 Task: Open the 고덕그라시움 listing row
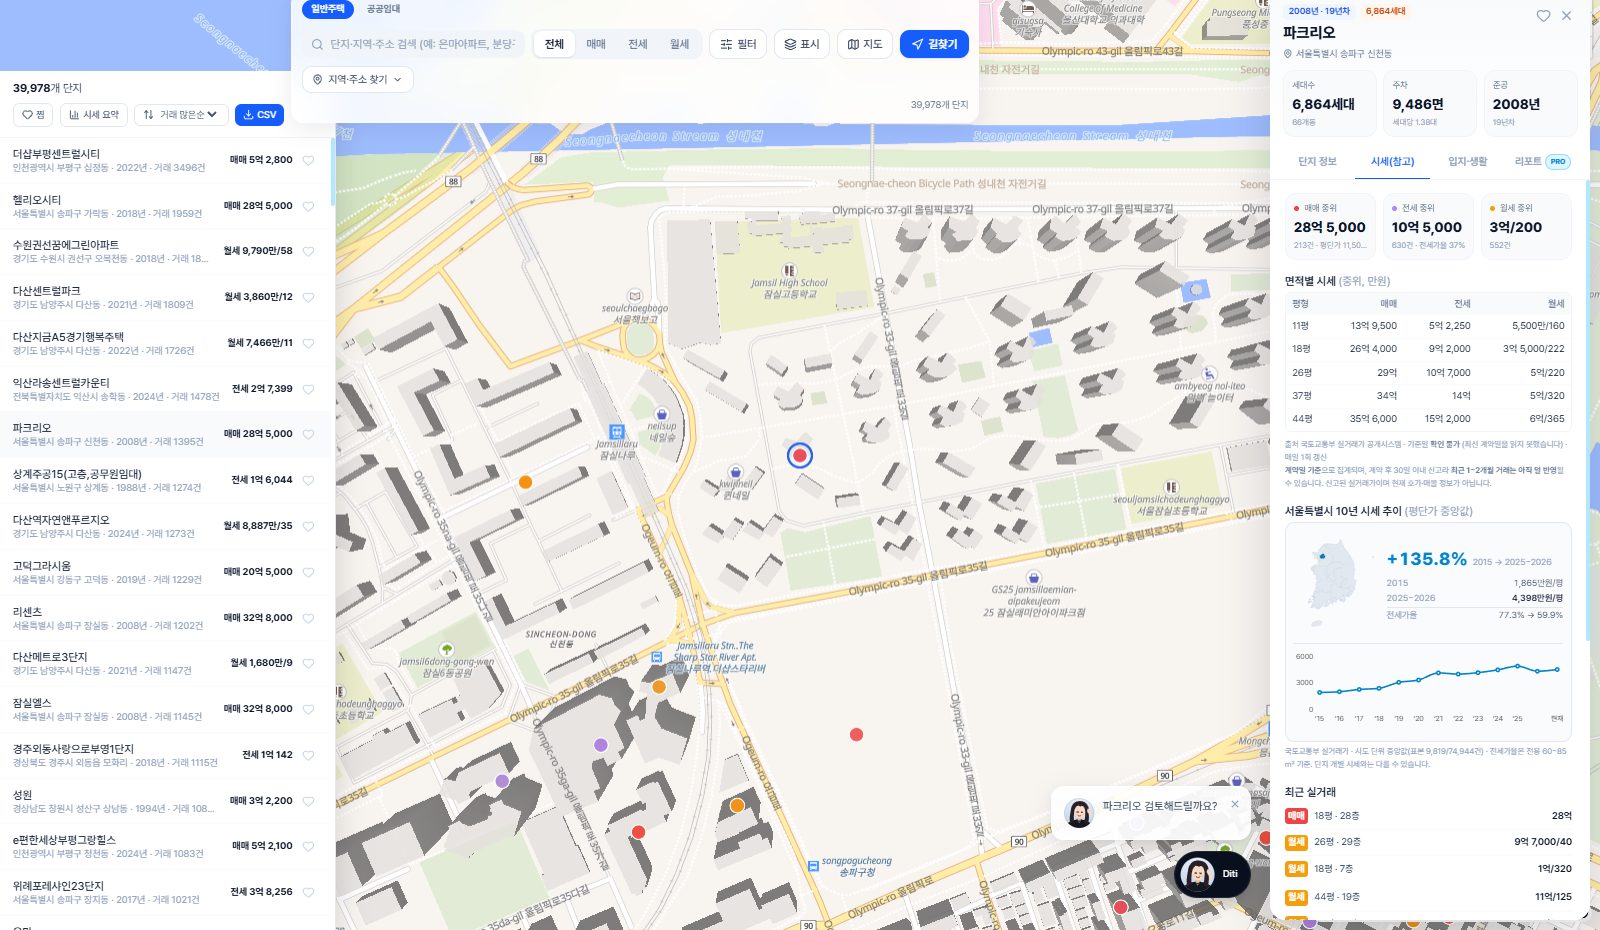[x=165, y=572]
